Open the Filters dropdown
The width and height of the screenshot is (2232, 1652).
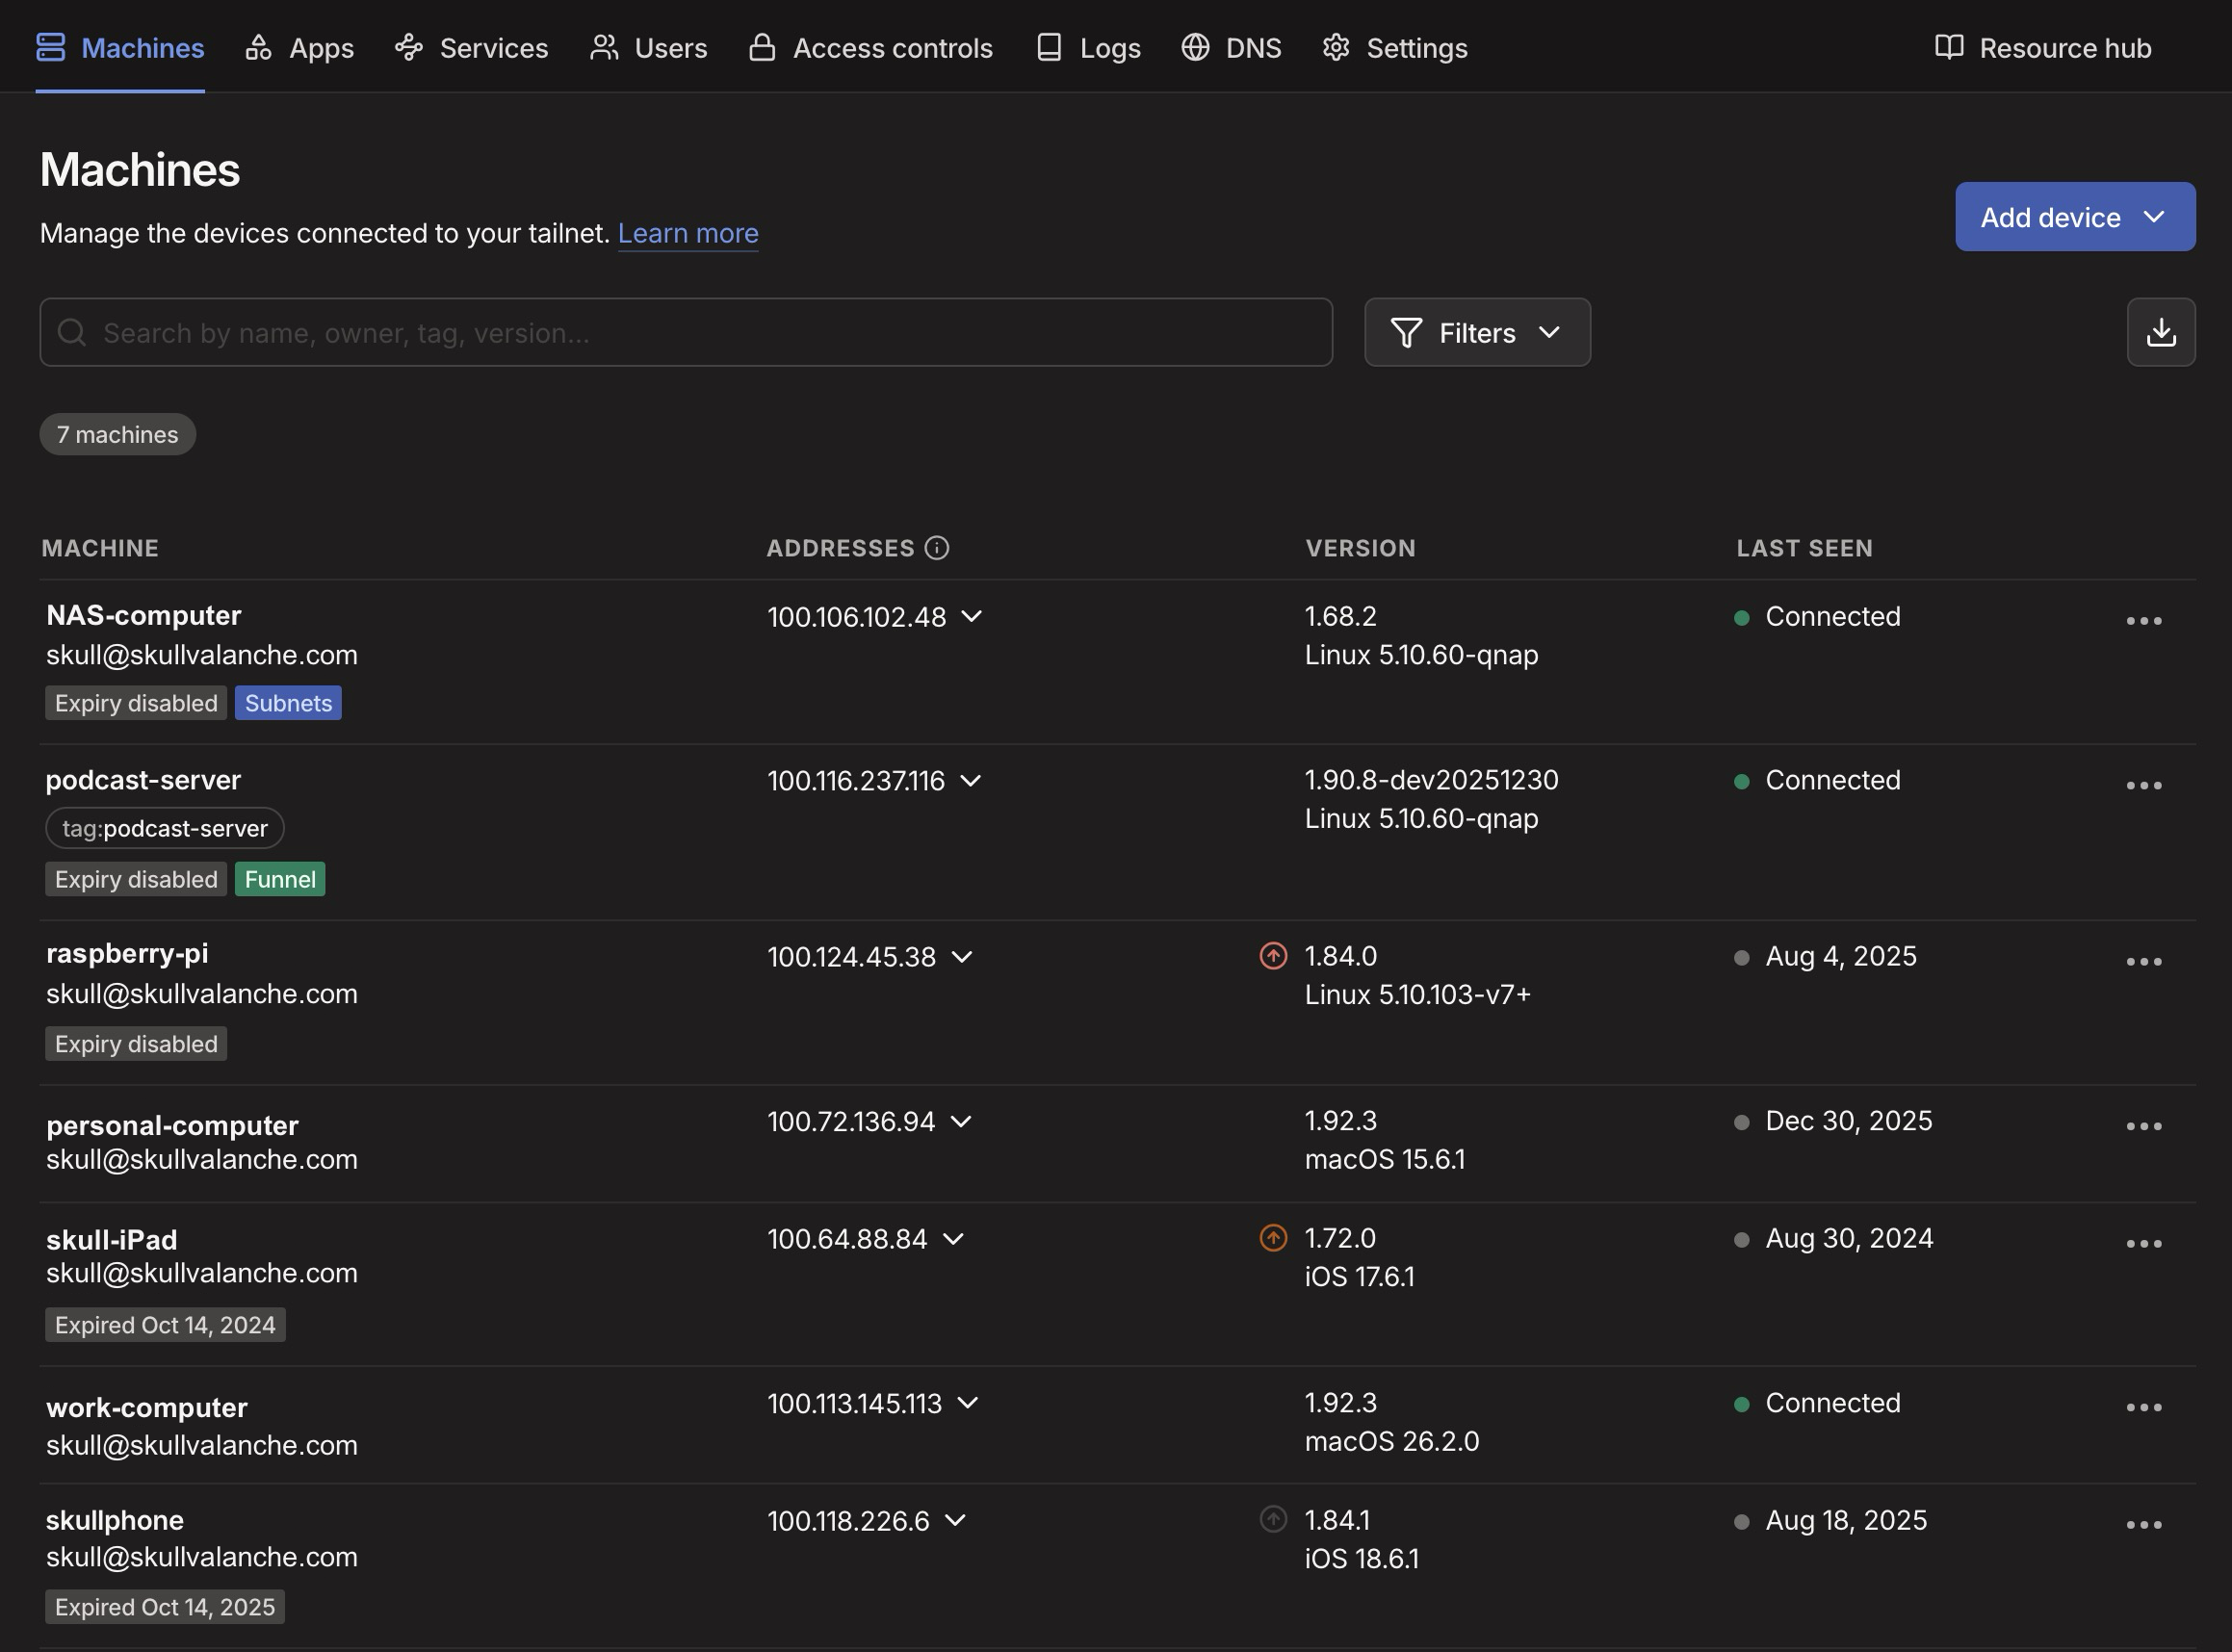tap(1477, 332)
